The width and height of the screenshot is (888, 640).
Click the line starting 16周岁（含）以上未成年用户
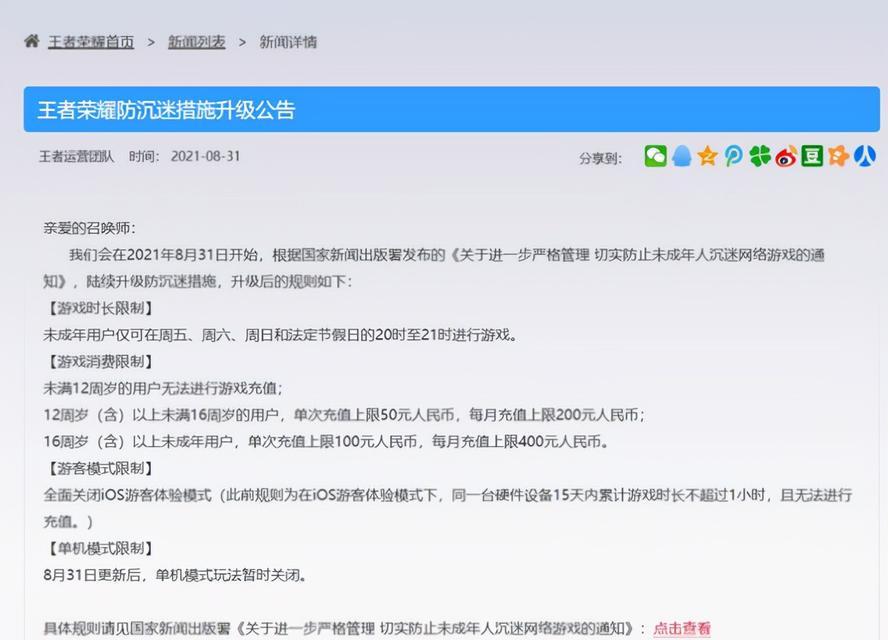point(326,441)
